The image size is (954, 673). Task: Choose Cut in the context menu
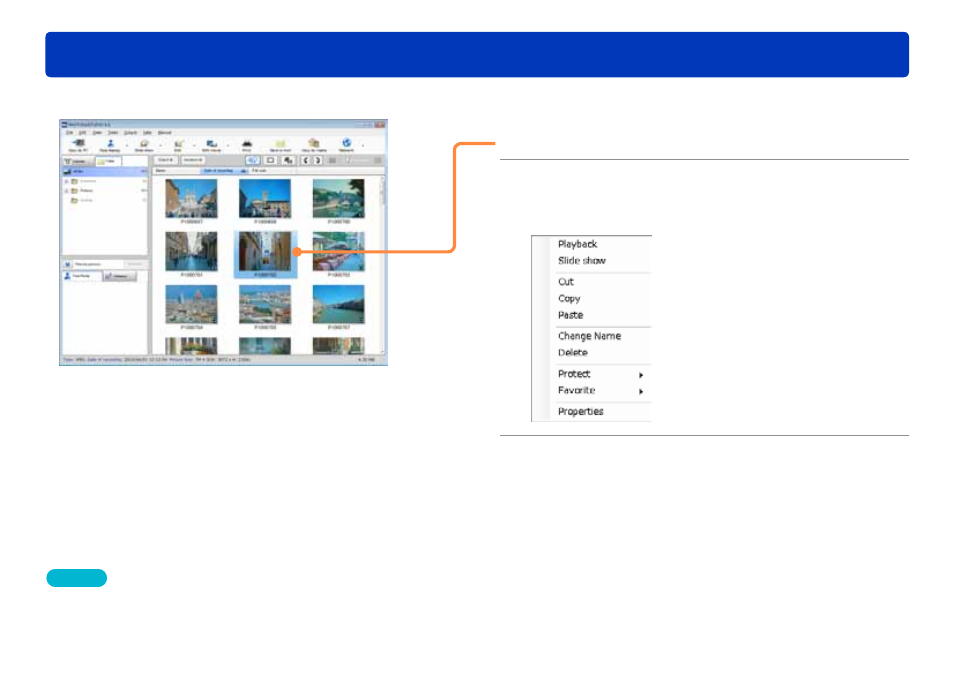point(566,282)
